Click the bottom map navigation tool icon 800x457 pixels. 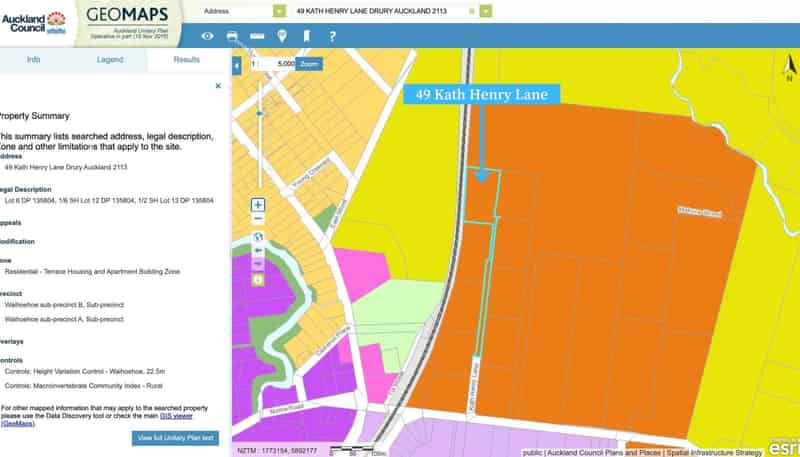click(x=258, y=280)
